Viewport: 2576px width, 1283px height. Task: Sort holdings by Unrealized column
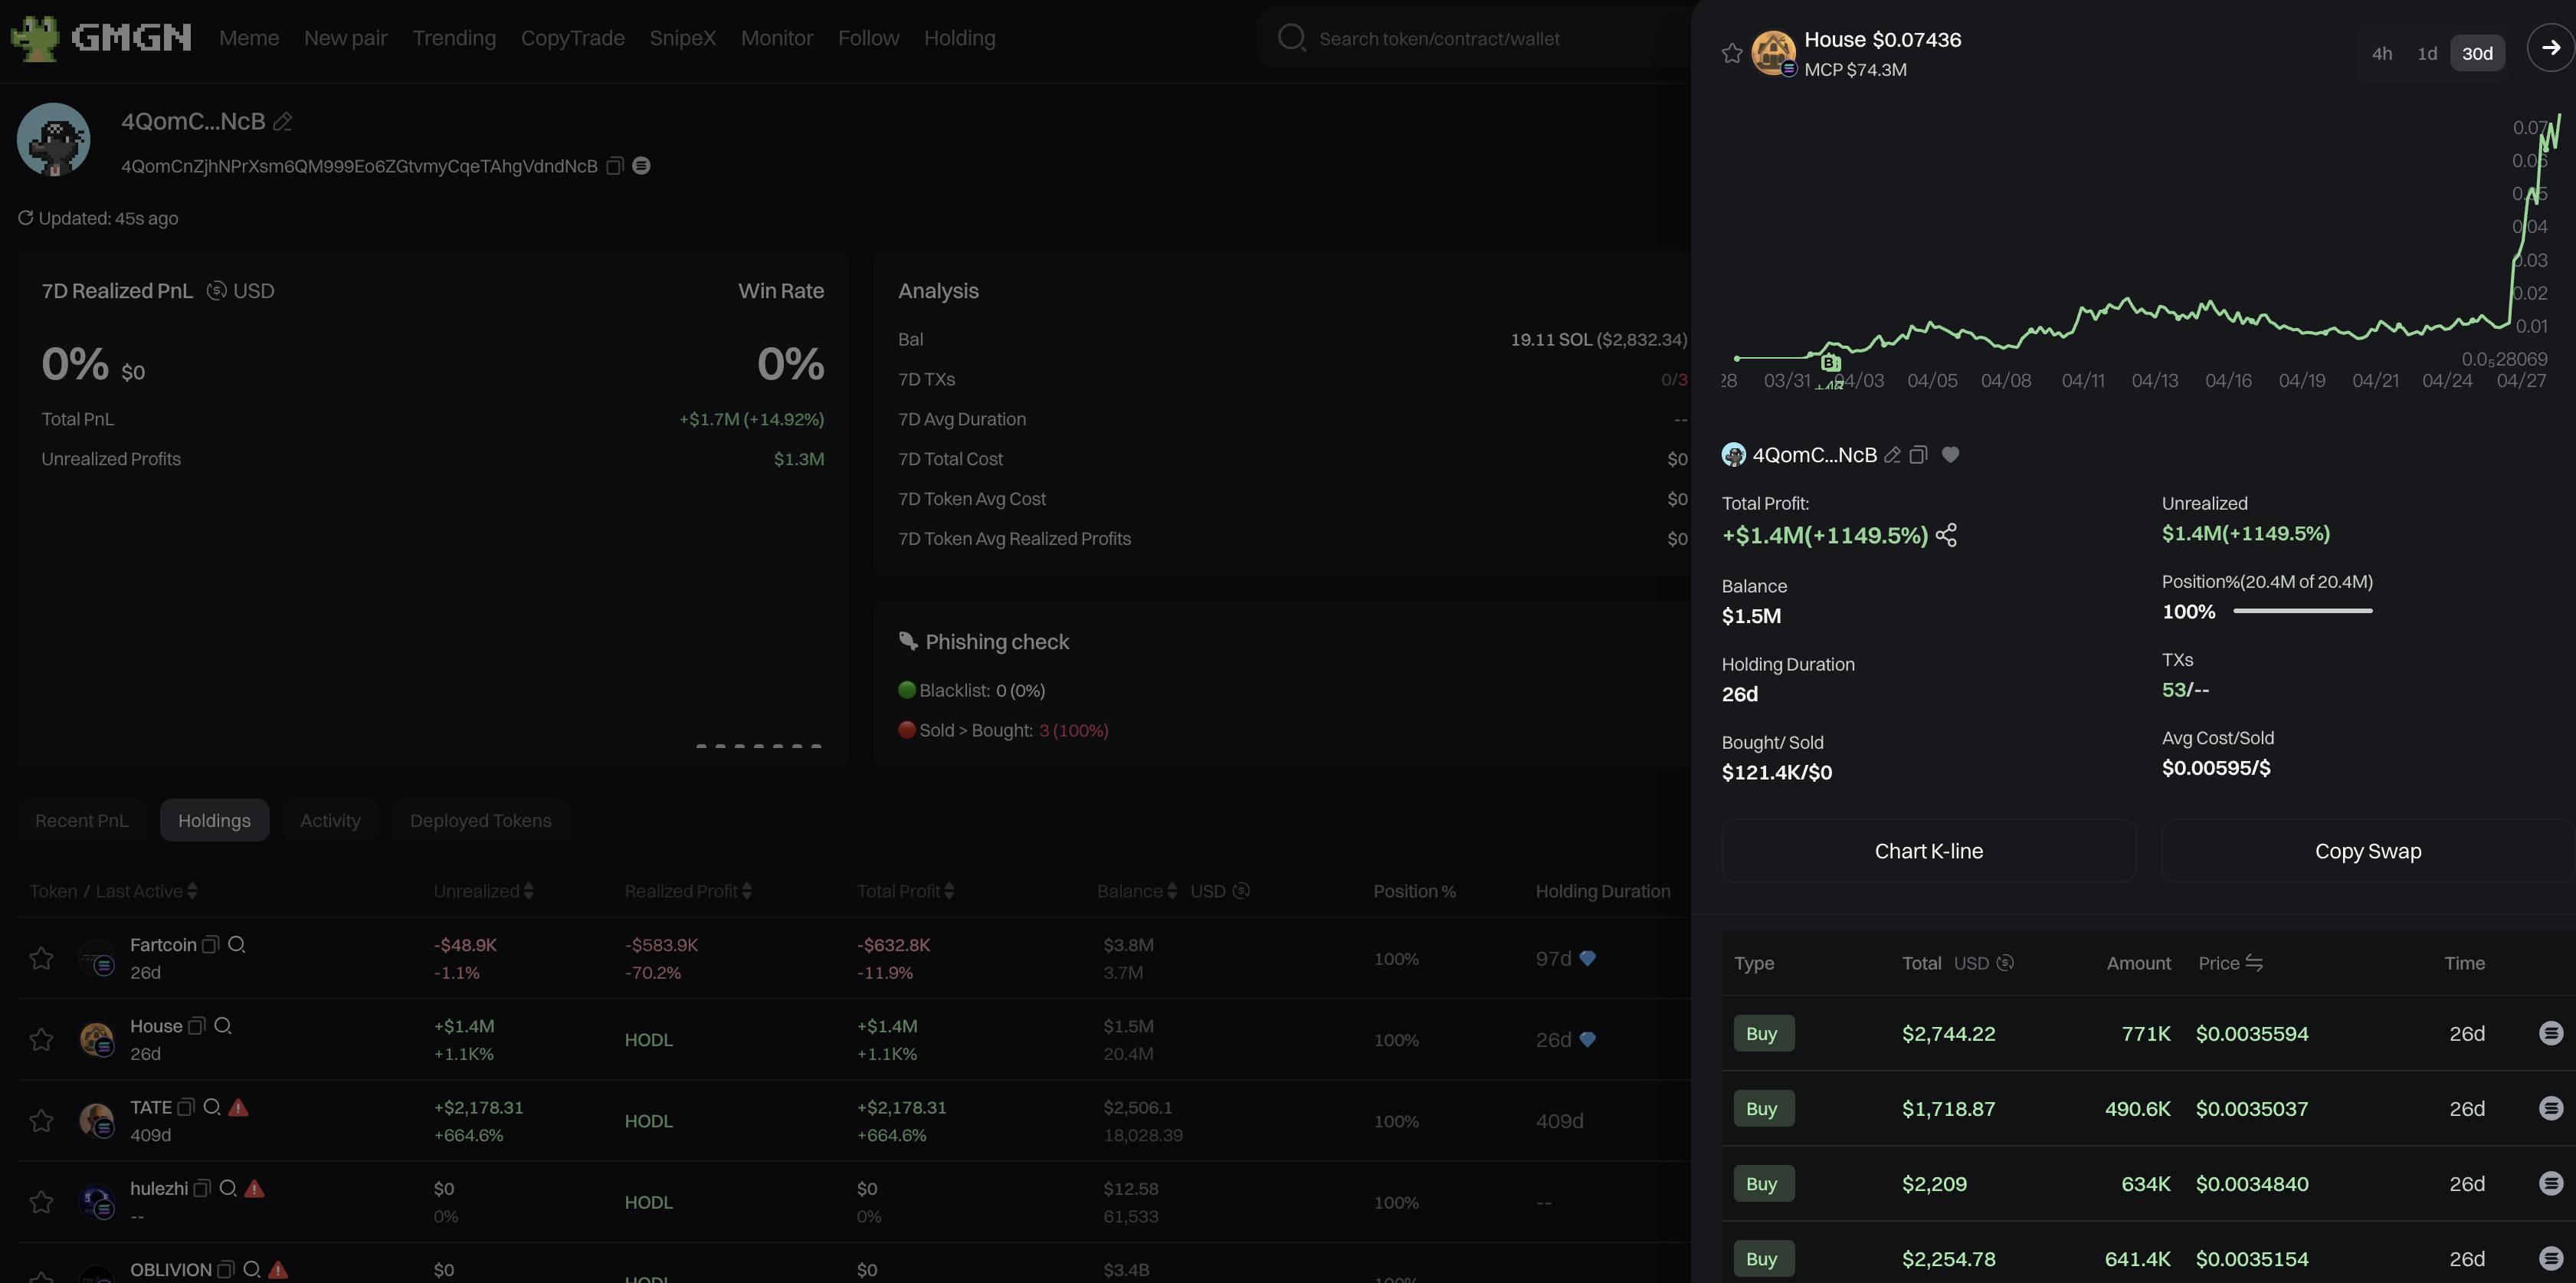coord(484,891)
